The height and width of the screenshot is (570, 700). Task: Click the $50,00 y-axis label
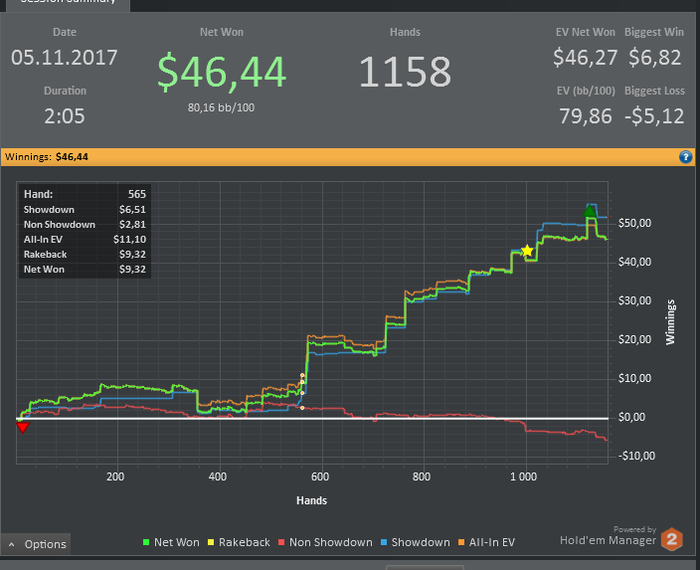click(x=634, y=223)
